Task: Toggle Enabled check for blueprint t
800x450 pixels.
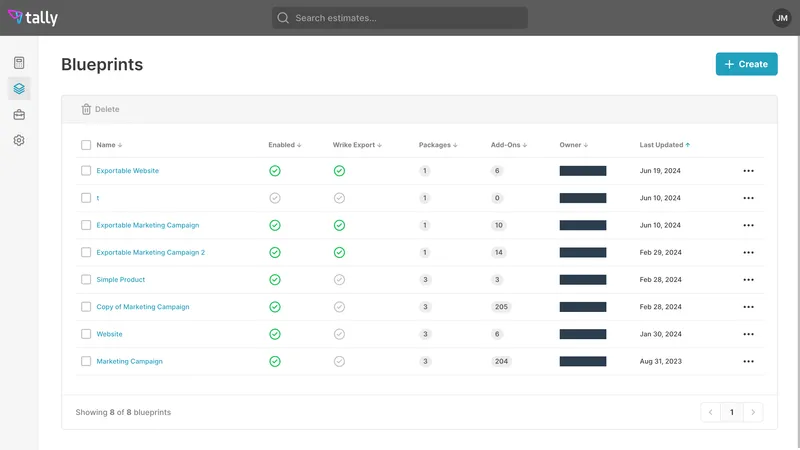Action: (275, 198)
